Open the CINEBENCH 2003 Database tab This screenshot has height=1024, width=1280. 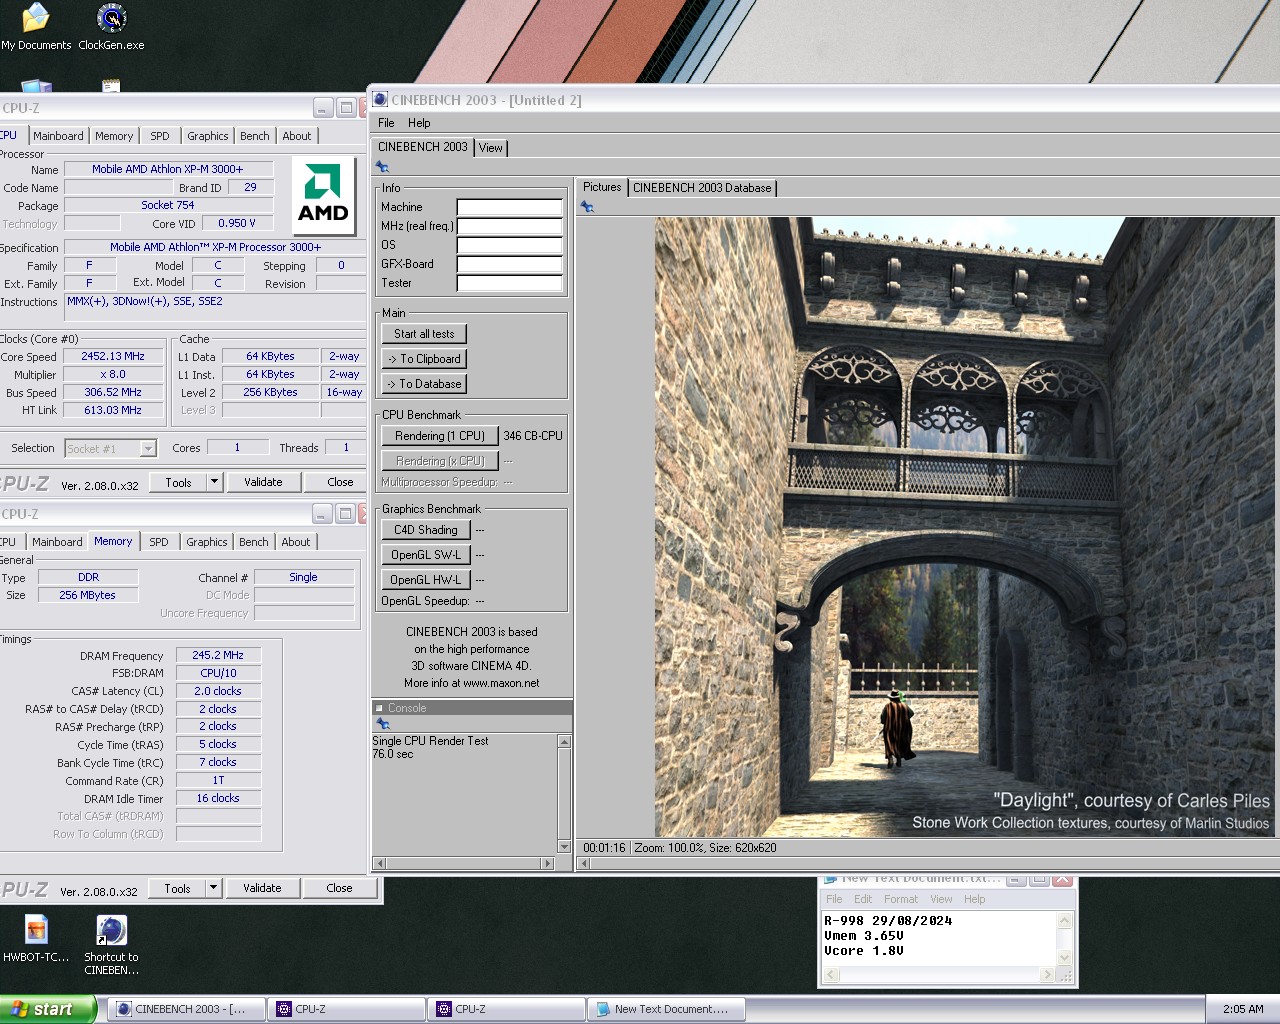(702, 188)
